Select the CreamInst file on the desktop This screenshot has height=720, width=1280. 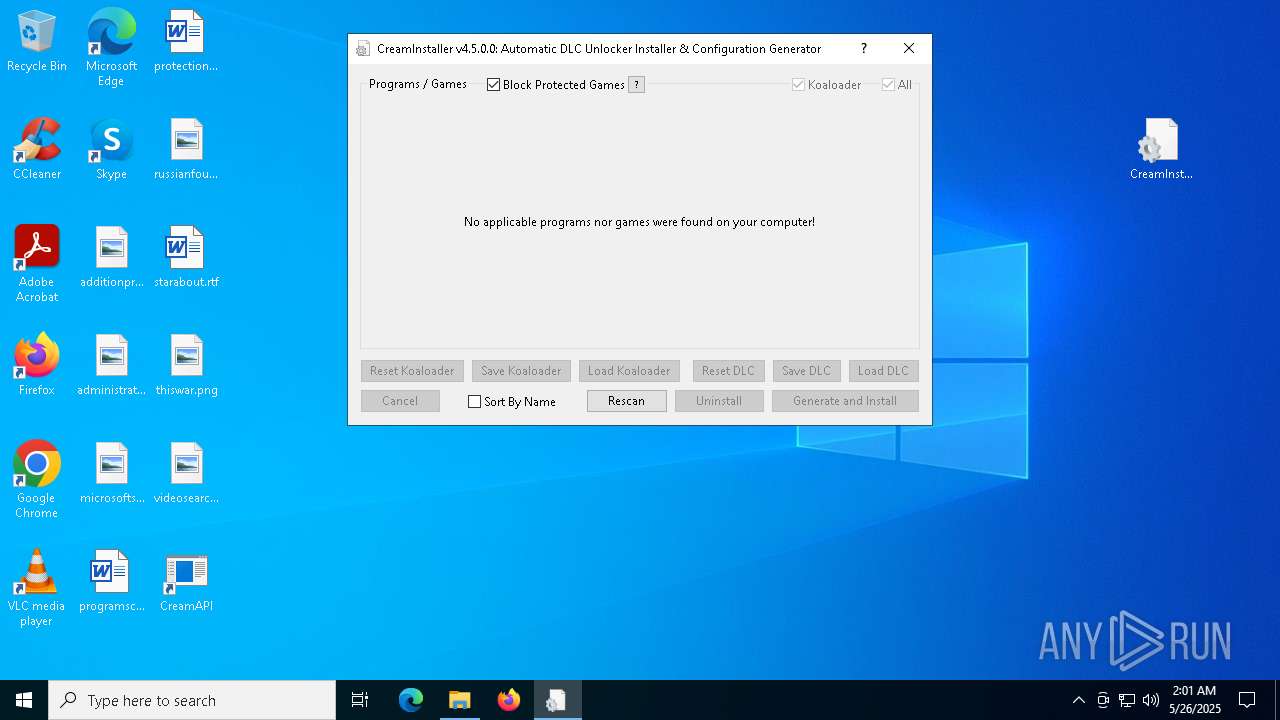pos(1161,150)
